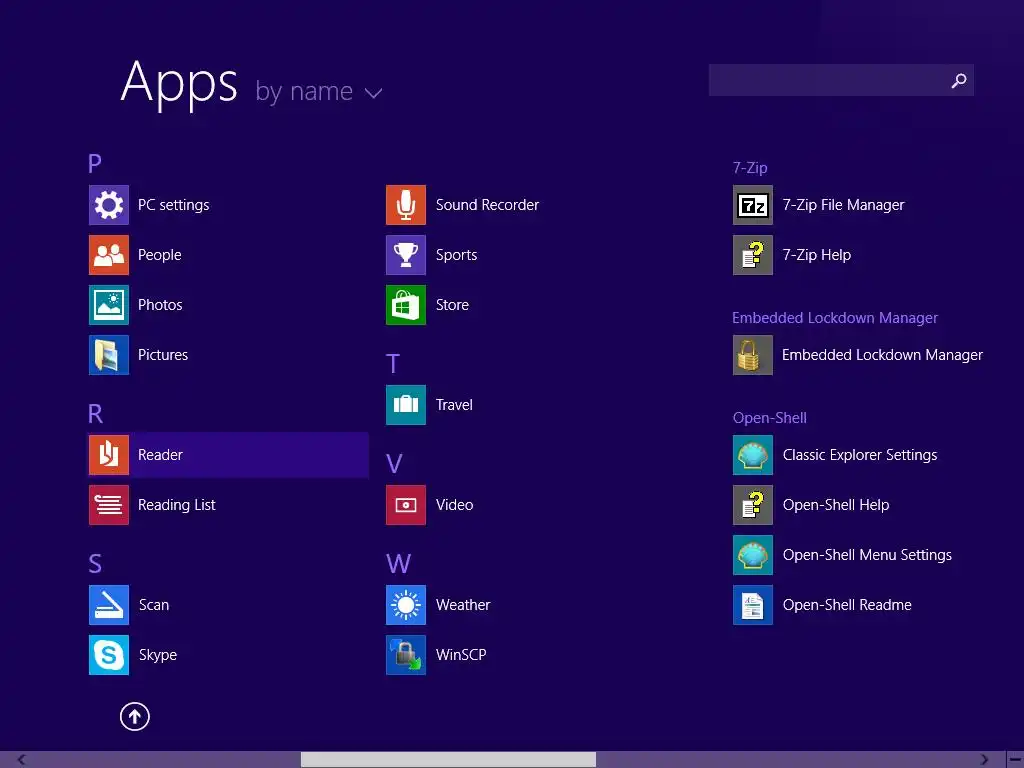Image resolution: width=1024 pixels, height=768 pixels.
Task: Click the 'Travel' label
Action: point(454,405)
